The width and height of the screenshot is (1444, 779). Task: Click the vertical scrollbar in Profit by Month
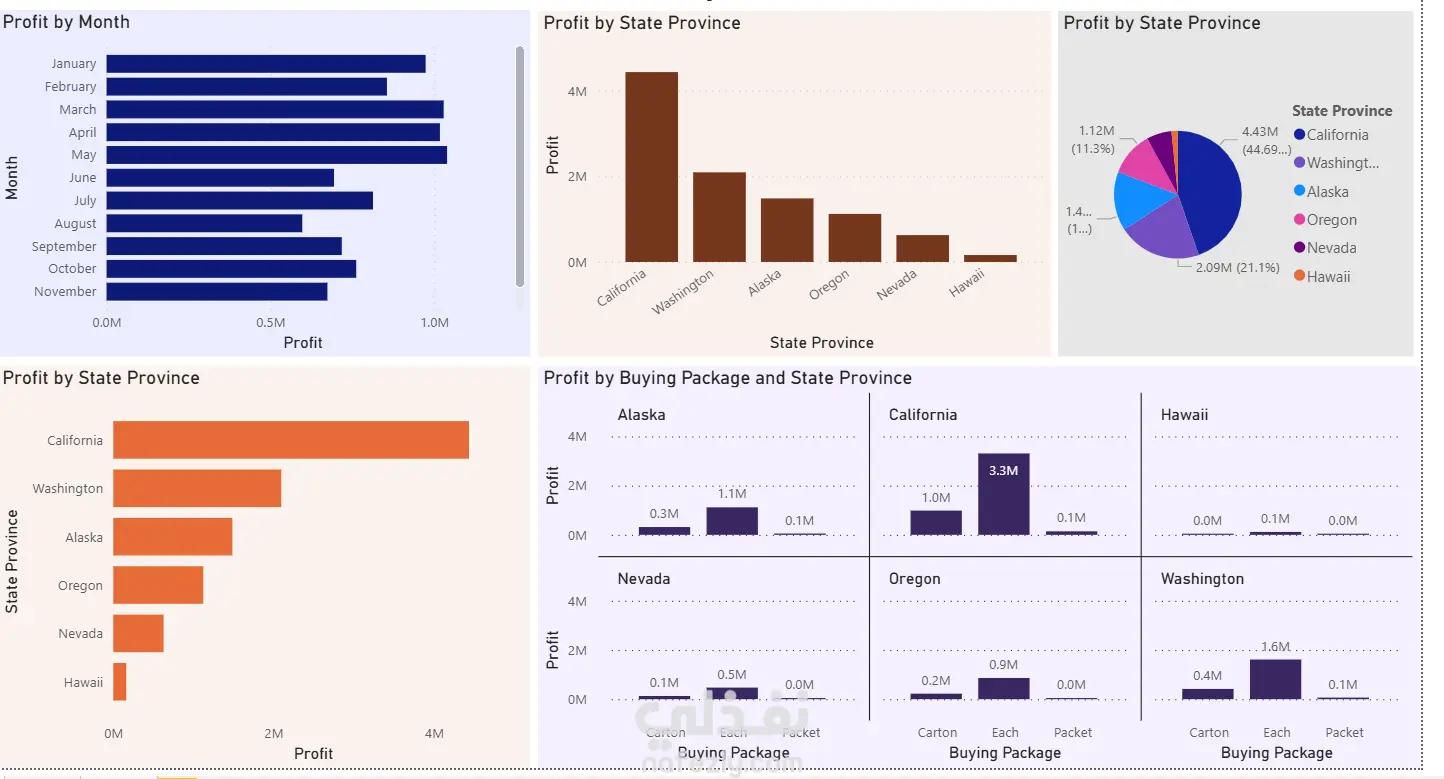520,167
